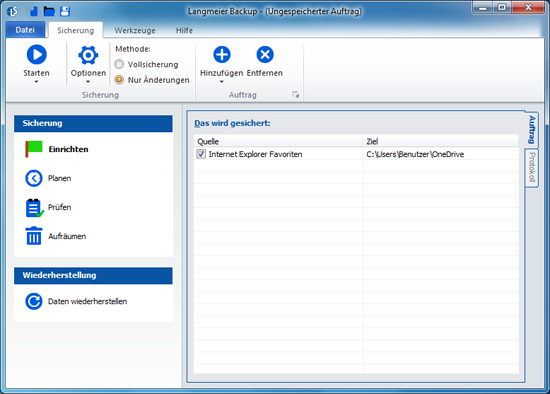This screenshot has height=394, width=550.
Task: Close the Langmeier Backup window
Action: pyautogui.click(x=529, y=7)
